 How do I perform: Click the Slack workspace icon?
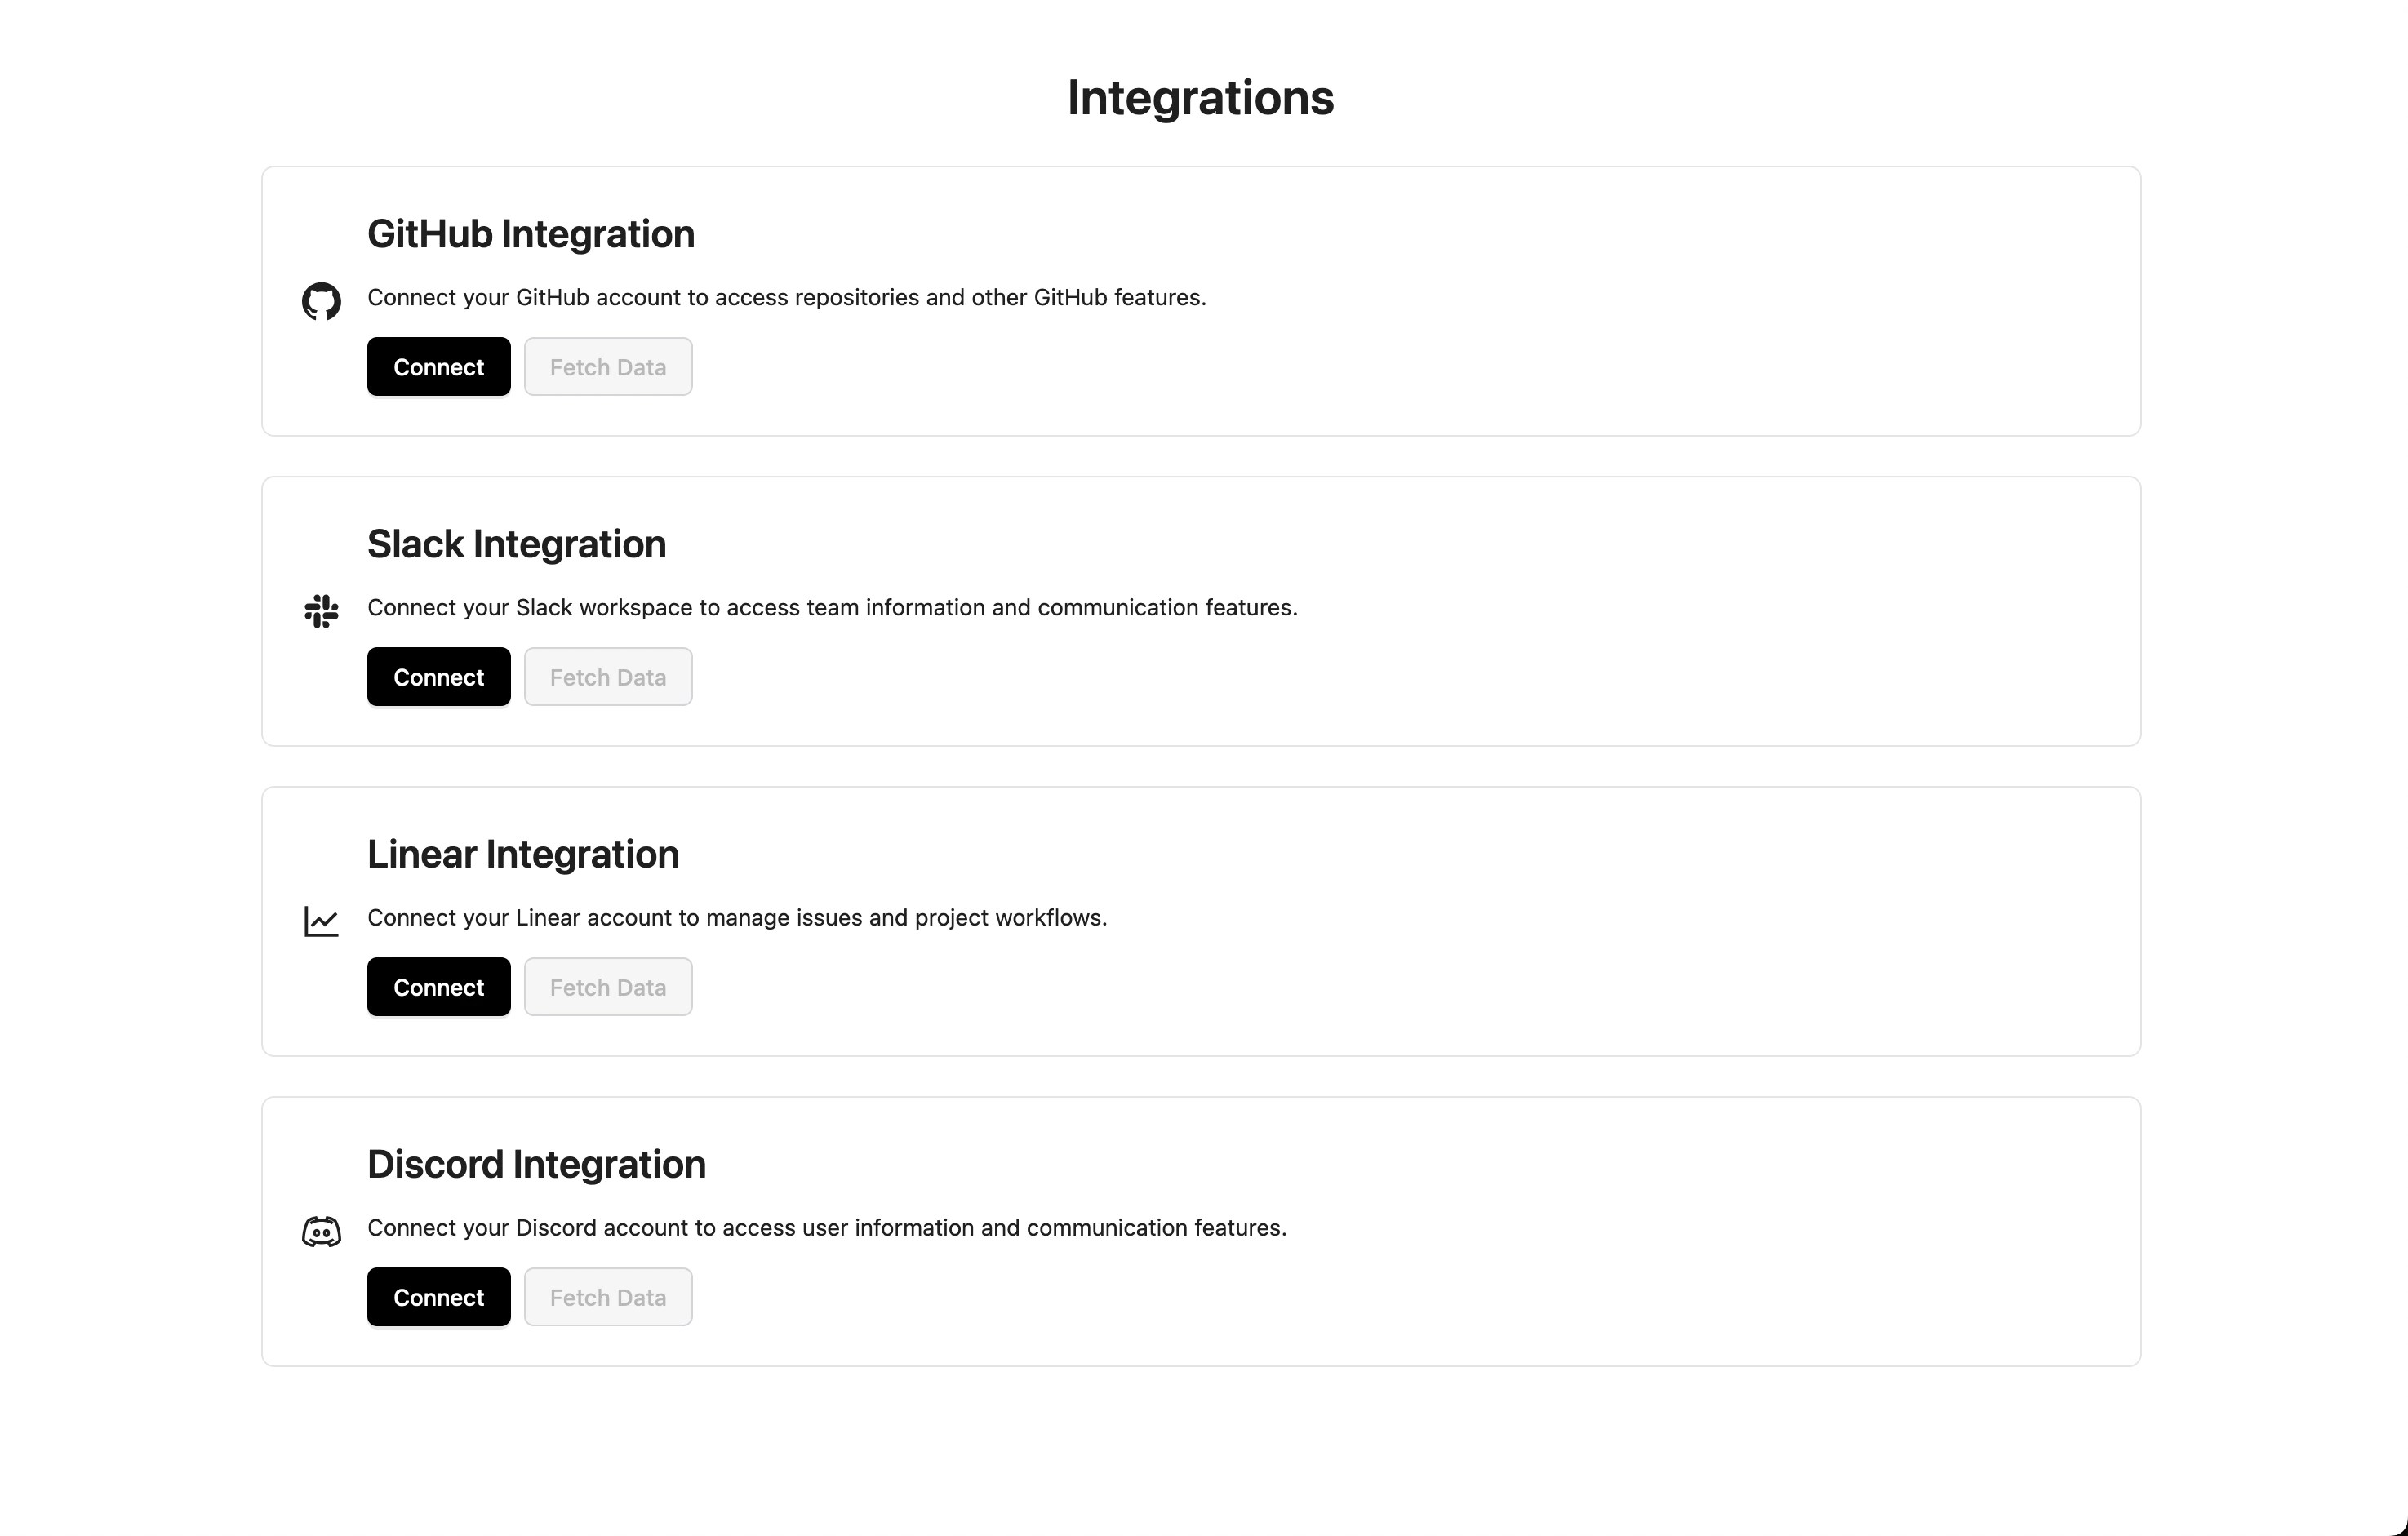coord(321,611)
